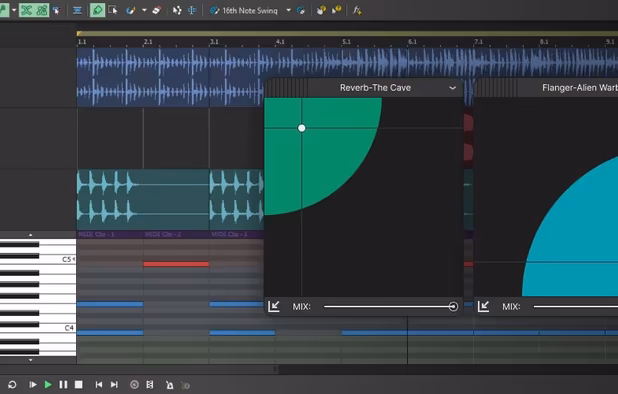Click the grid icon right of Record
The width and height of the screenshot is (618, 394).
click(x=150, y=385)
